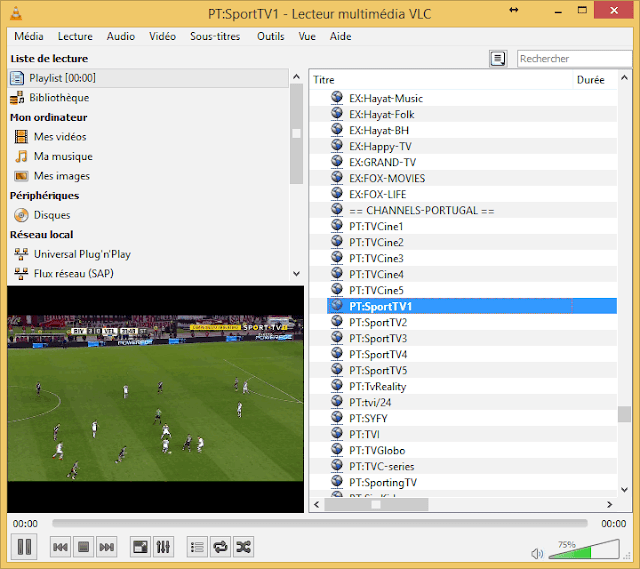Click the VLC cone title bar icon

16,13
